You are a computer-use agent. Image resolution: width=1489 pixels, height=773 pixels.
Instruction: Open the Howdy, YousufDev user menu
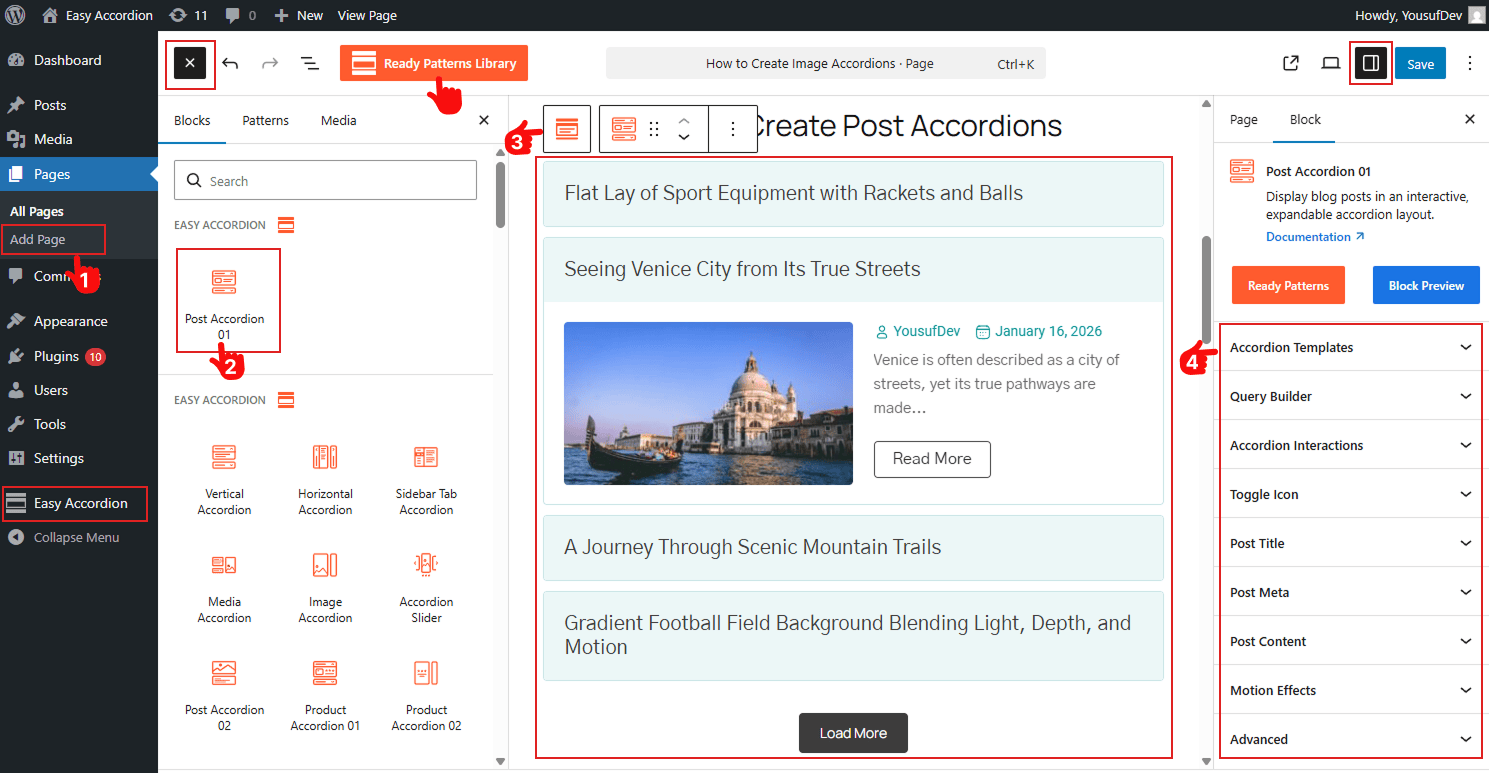[1420, 15]
